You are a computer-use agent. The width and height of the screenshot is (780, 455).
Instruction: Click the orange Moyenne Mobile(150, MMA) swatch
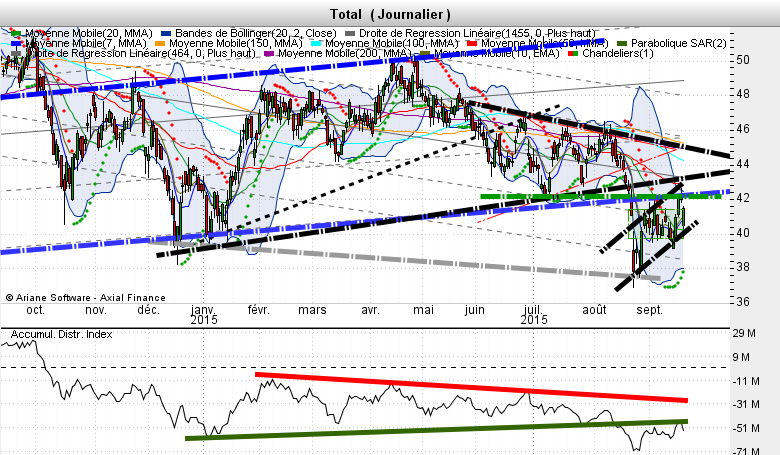pos(160,44)
